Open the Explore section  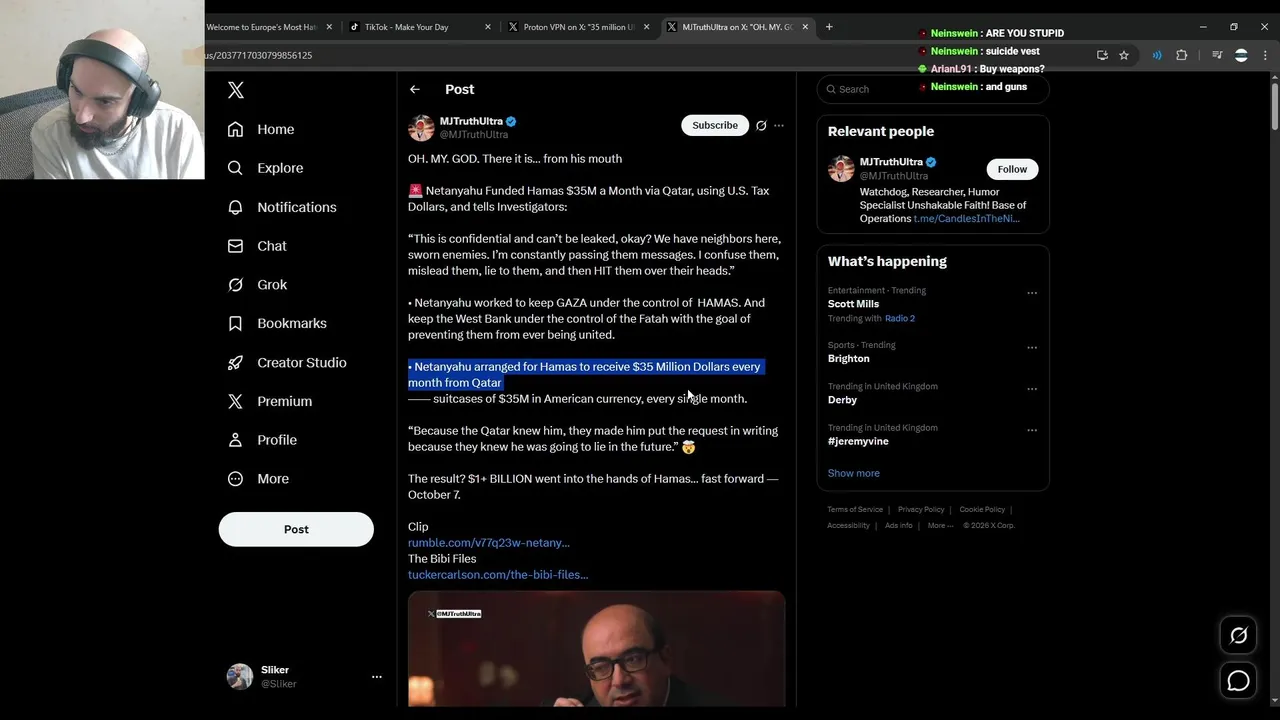264,168
